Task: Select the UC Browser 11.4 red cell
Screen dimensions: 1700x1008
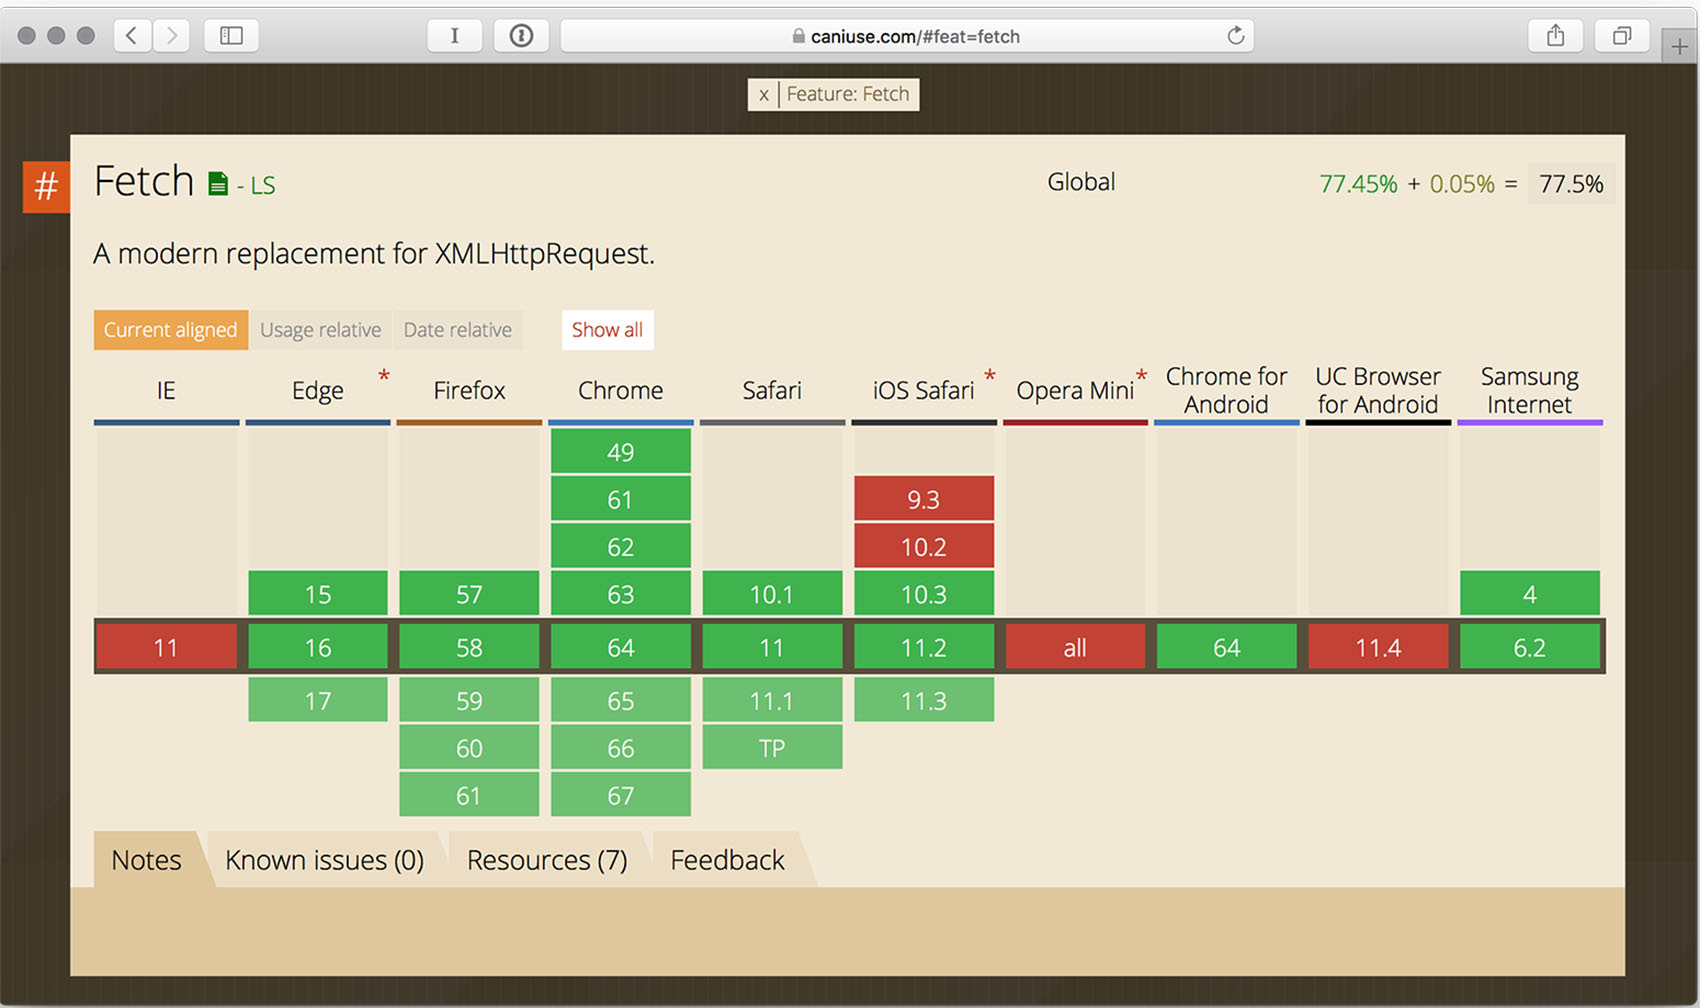Action: click(1378, 647)
